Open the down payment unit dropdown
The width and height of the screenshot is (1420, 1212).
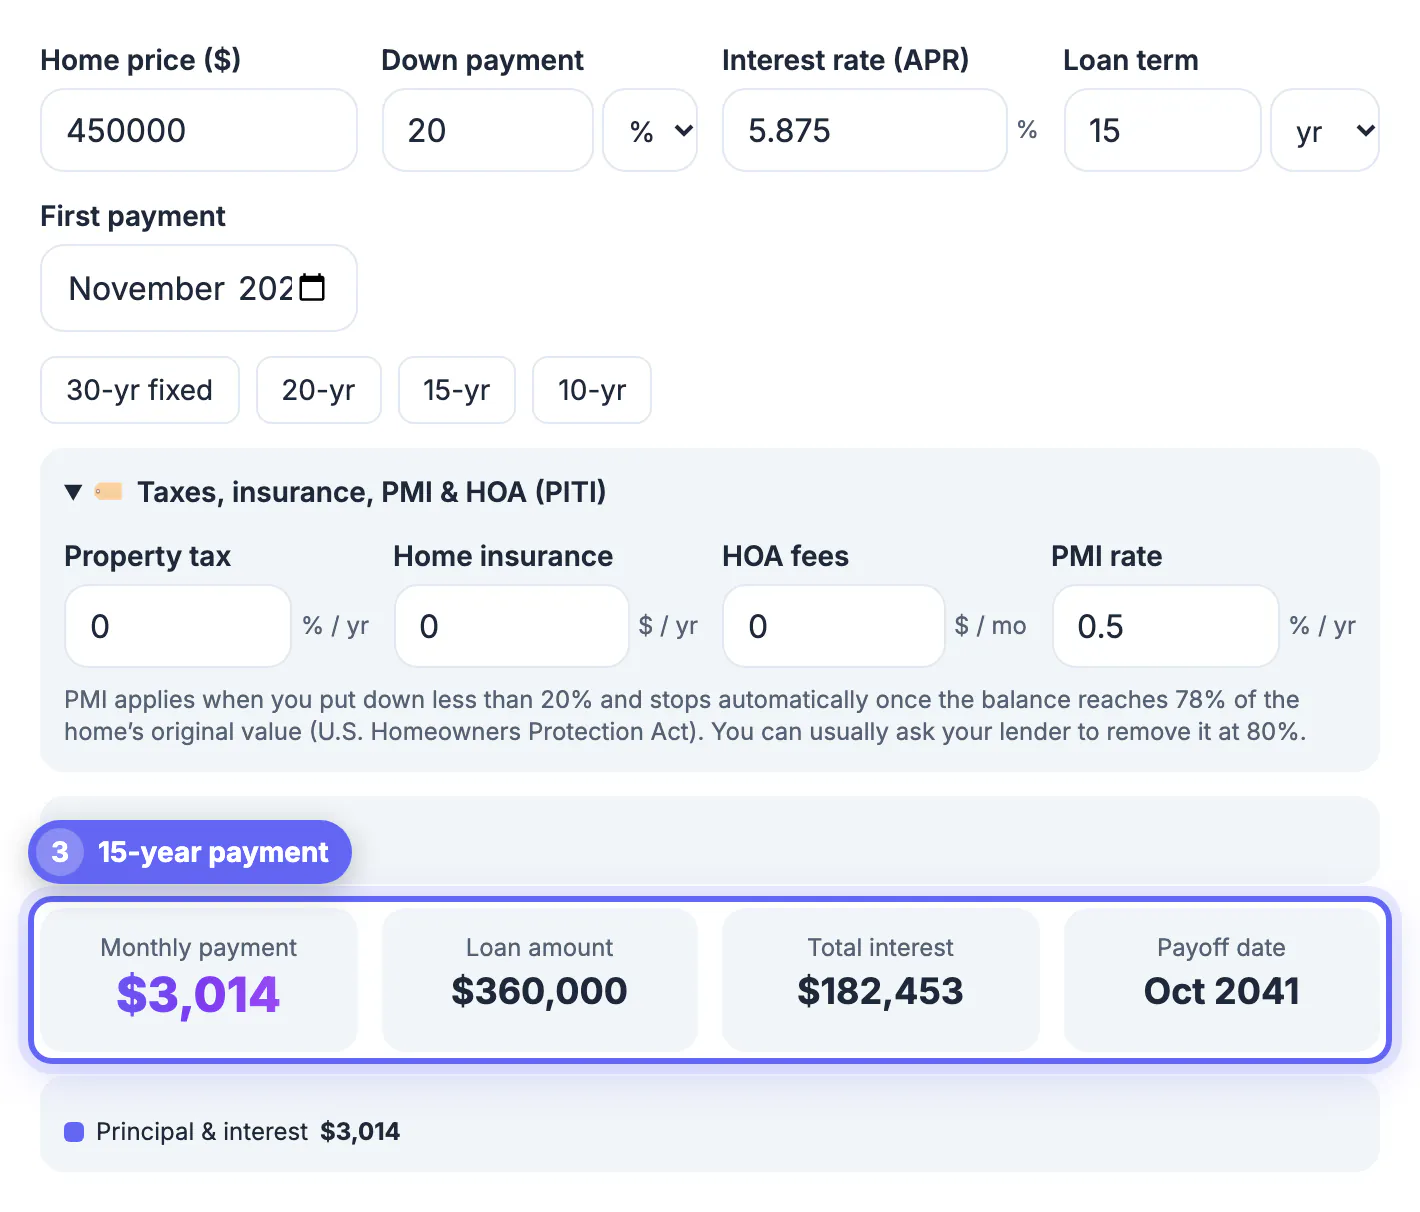point(650,130)
